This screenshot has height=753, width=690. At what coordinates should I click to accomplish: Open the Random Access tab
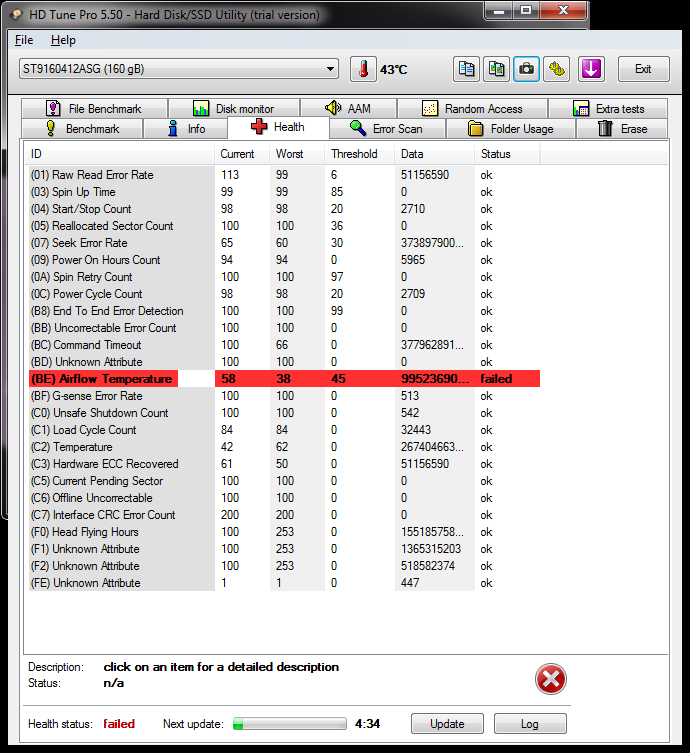pyautogui.click(x=472, y=109)
